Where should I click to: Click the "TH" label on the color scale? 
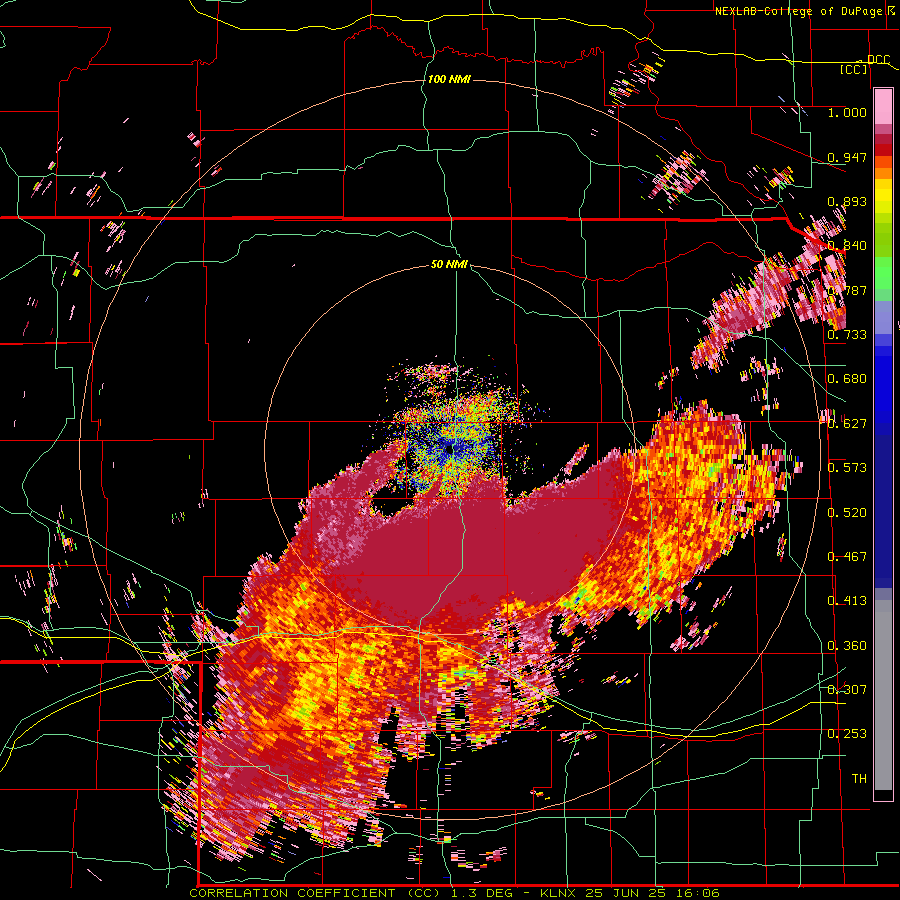click(859, 779)
